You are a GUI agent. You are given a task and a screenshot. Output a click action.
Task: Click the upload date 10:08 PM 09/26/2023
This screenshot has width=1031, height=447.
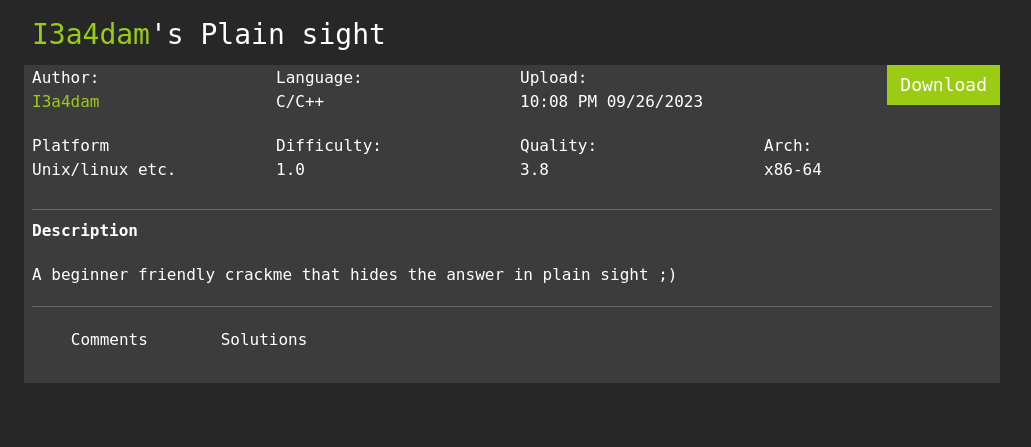point(611,101)
